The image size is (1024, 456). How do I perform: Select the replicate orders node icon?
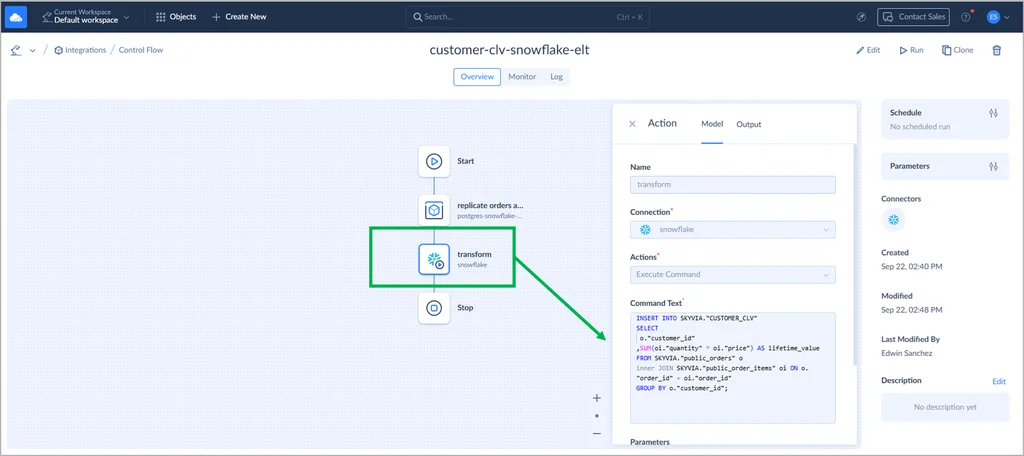point(434,210)
